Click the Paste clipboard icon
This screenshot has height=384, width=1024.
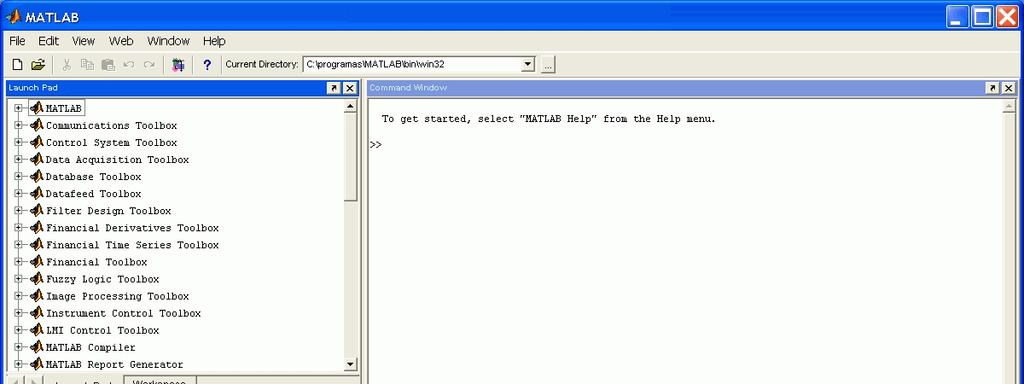coord(108,65)
